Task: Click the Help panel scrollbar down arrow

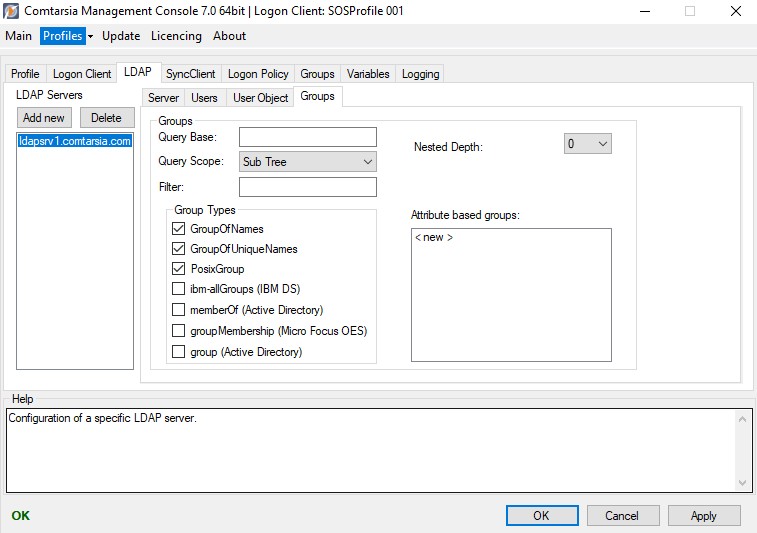Action: [x=742, y=483]
